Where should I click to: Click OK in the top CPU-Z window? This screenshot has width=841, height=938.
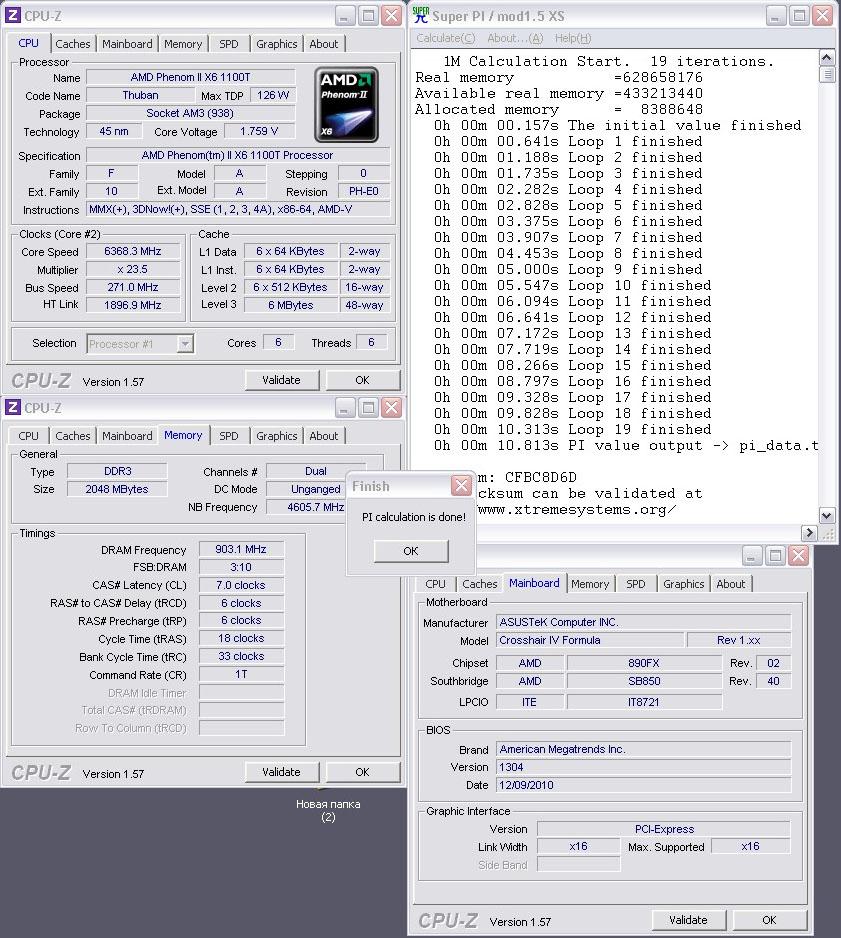[362, 380]
